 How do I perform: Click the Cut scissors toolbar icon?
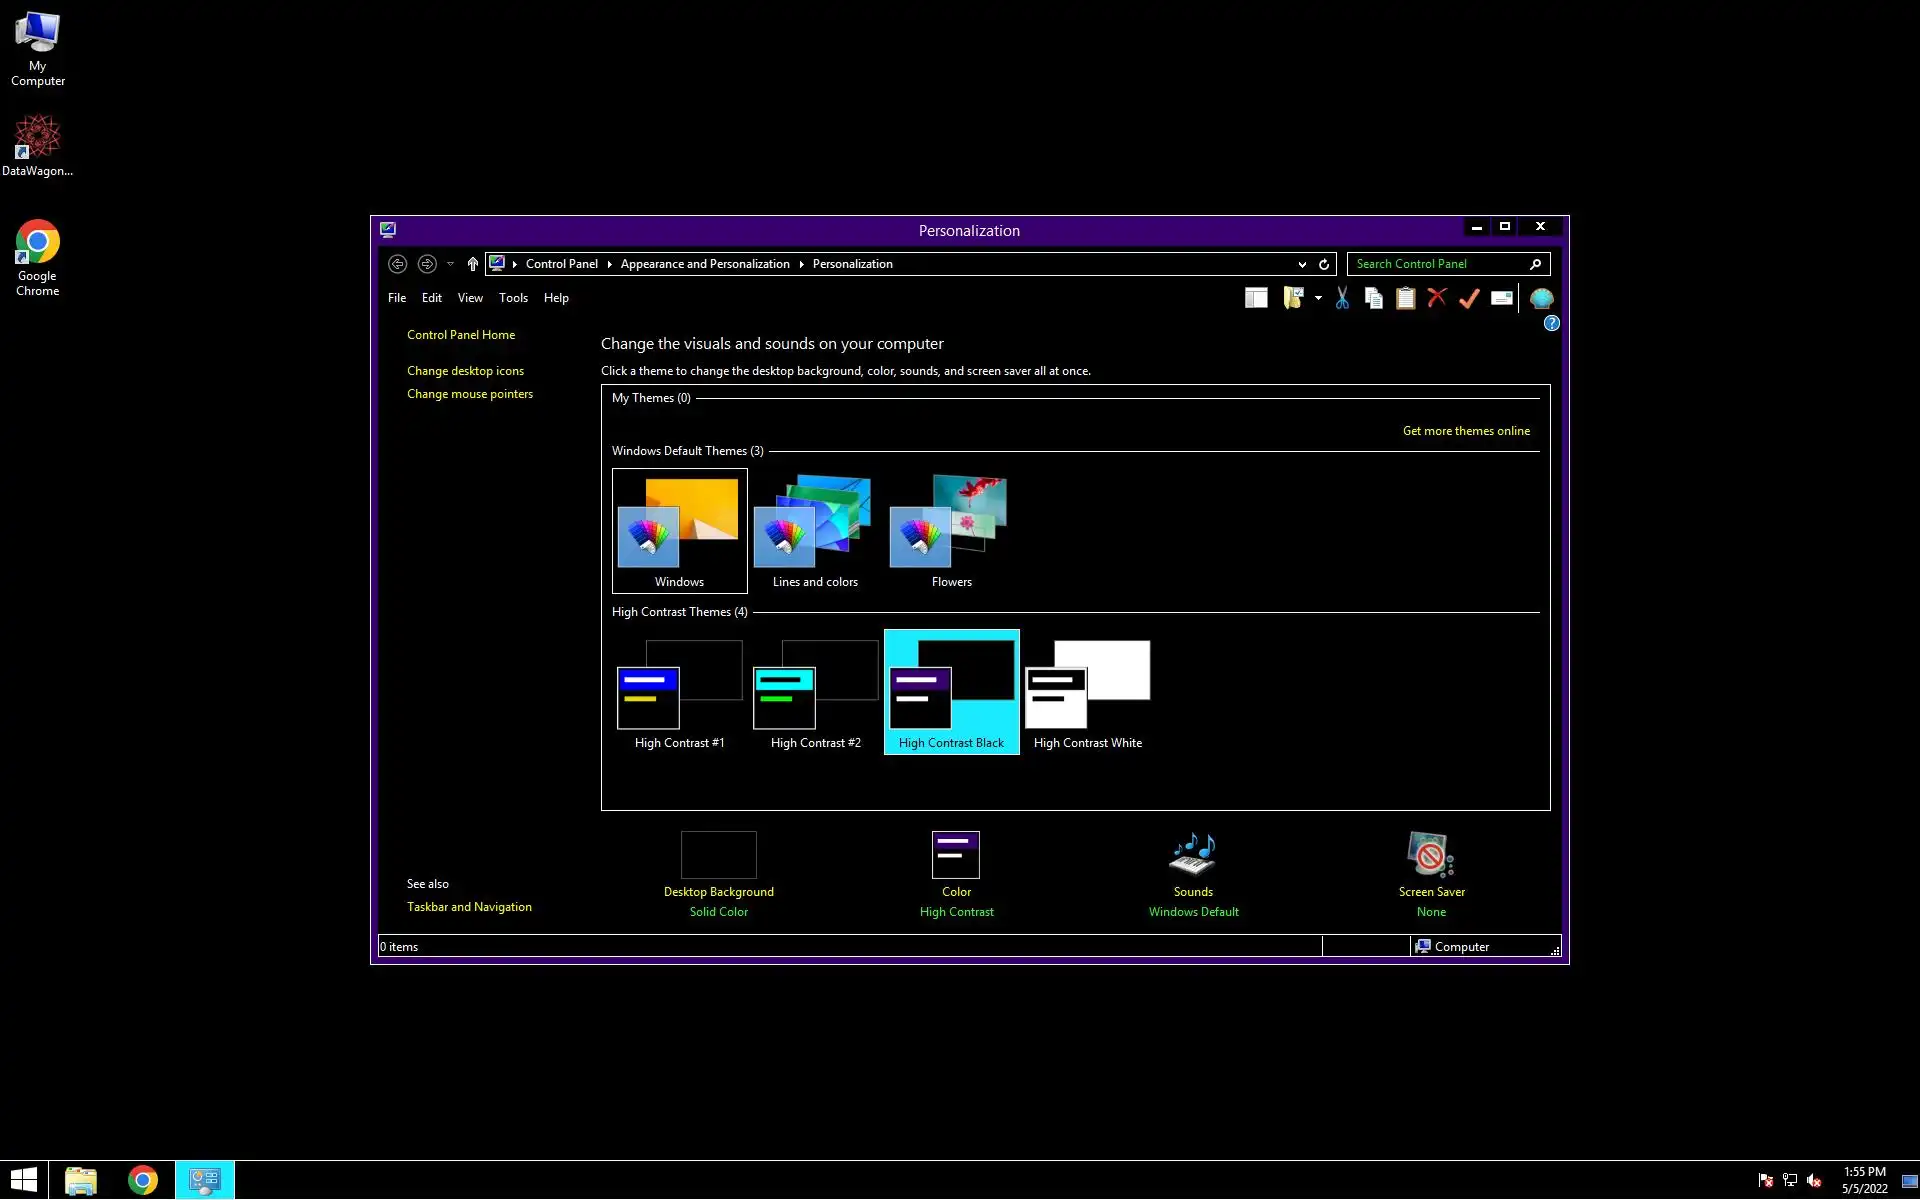1342,298
